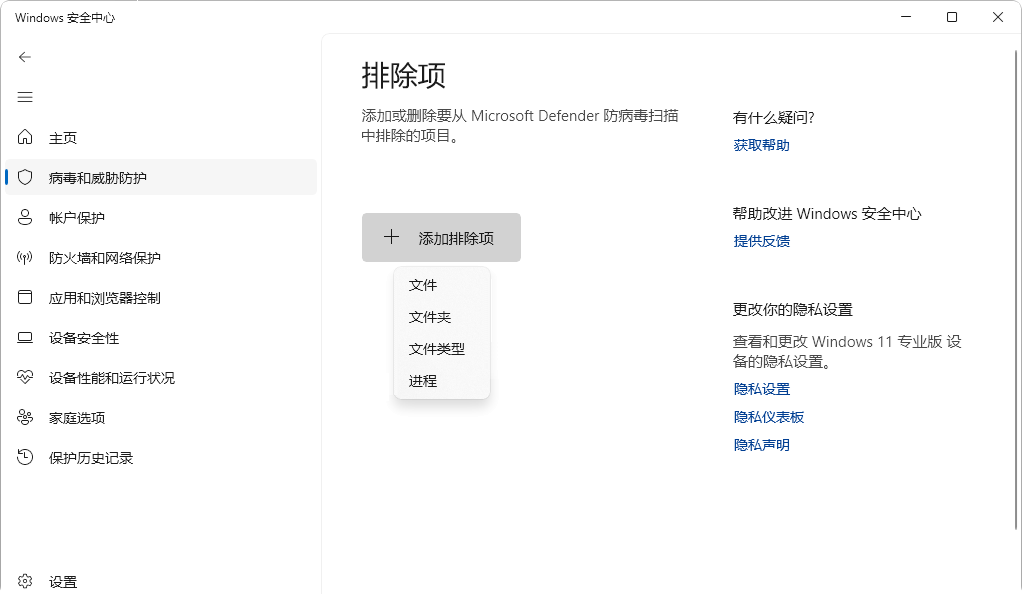Open the protection history clock icon

(x=25, y=458)
